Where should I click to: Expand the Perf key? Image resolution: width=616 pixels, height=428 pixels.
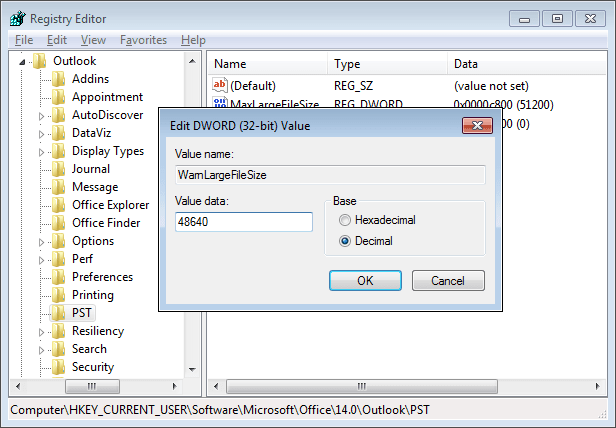[41, 260]
